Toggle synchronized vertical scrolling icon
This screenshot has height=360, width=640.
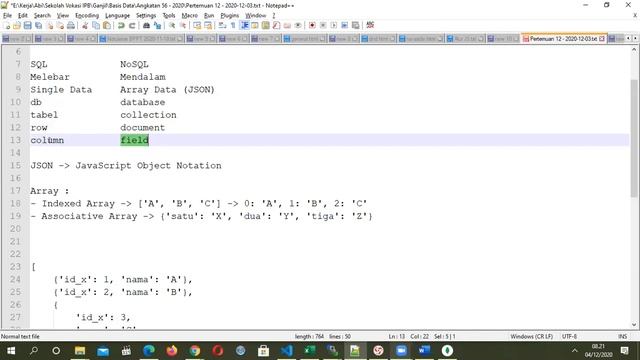[x=197, y=25]
